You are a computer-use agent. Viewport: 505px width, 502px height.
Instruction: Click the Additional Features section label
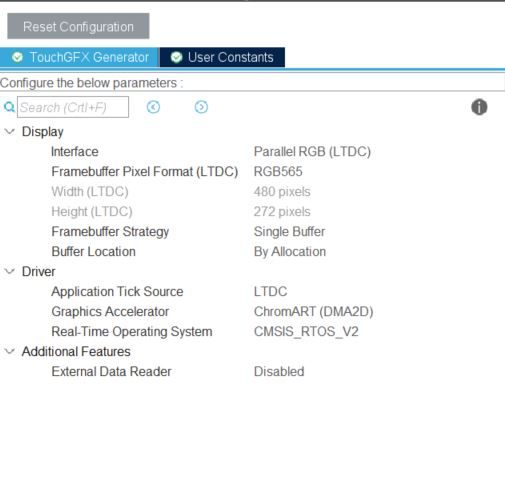76,352
